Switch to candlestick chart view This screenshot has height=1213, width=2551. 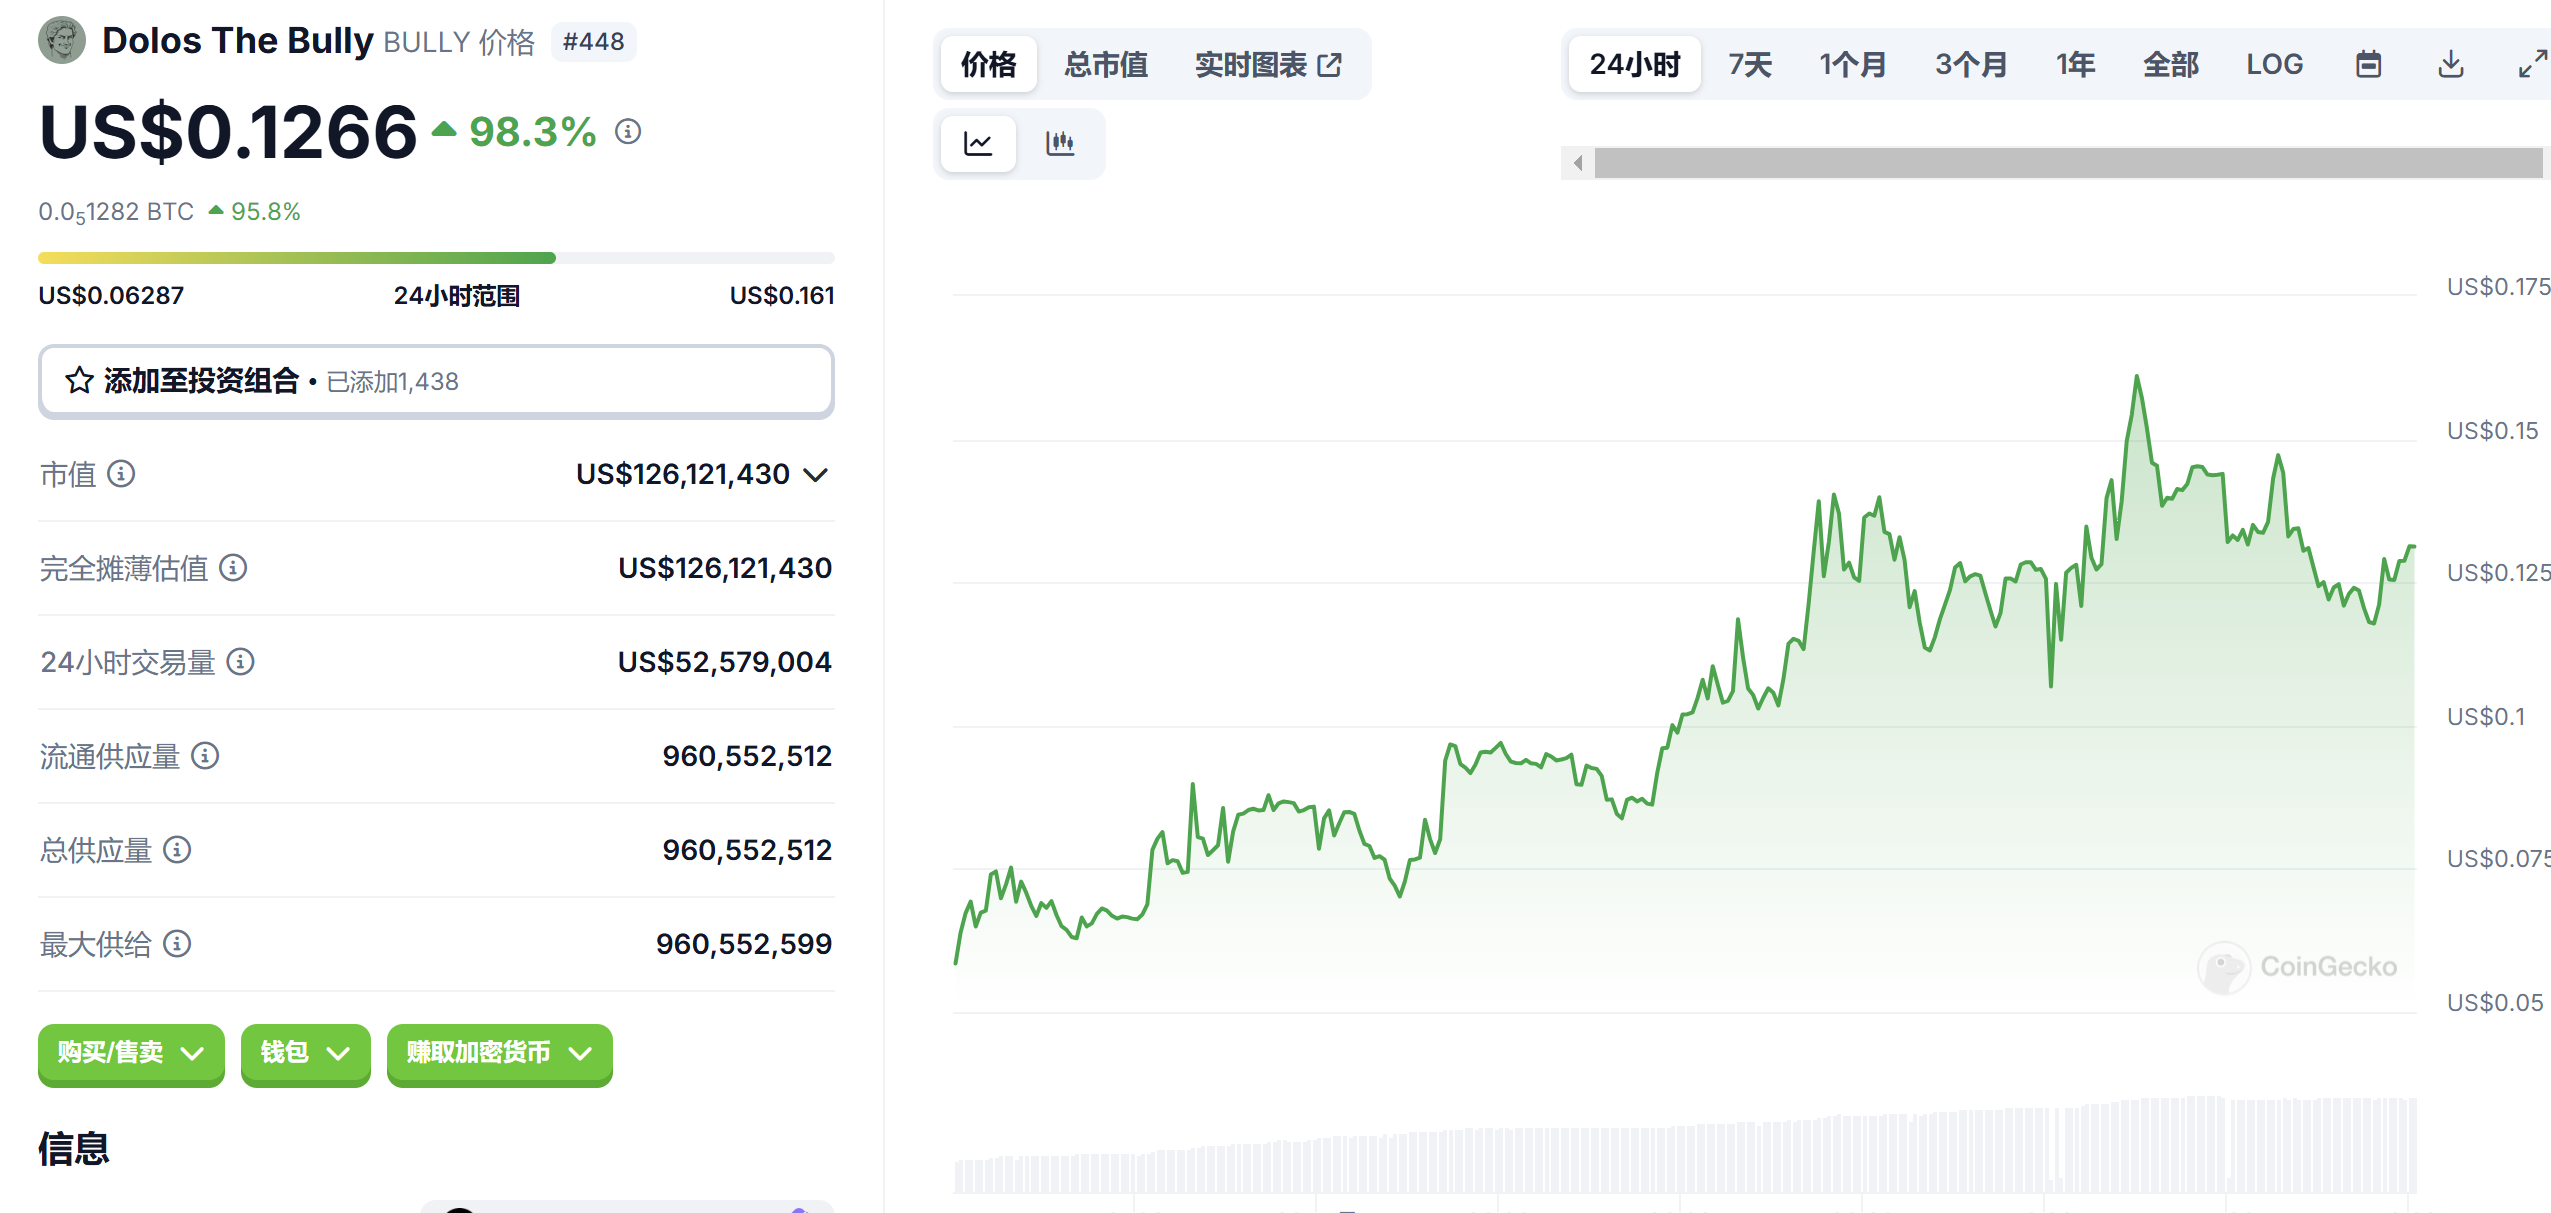click(1060, 144)
